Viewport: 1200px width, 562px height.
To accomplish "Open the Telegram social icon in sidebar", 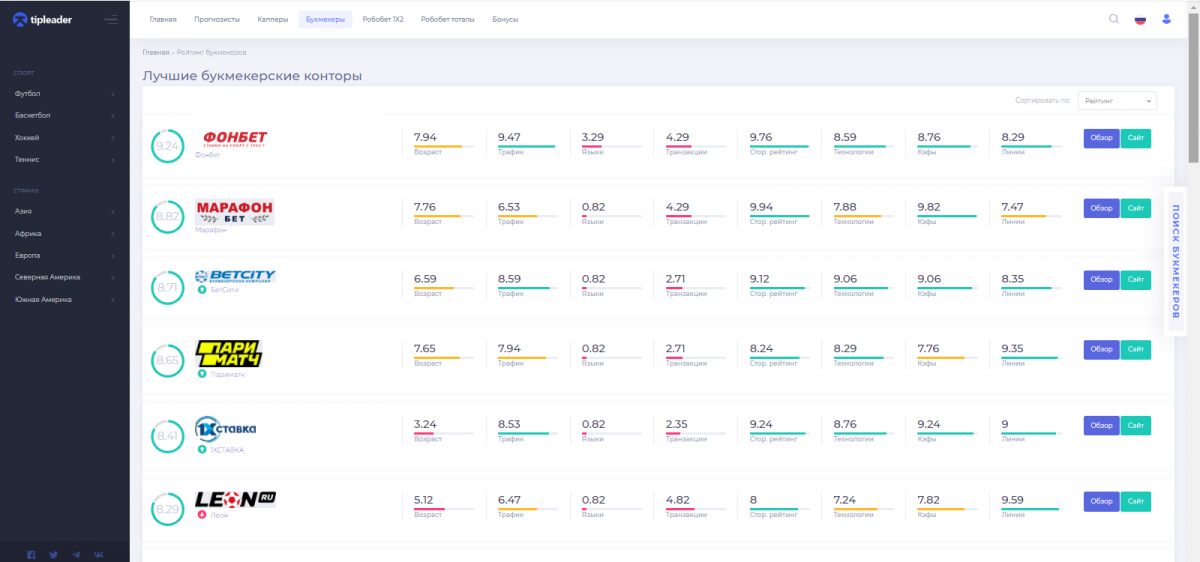I will [76, 554].
